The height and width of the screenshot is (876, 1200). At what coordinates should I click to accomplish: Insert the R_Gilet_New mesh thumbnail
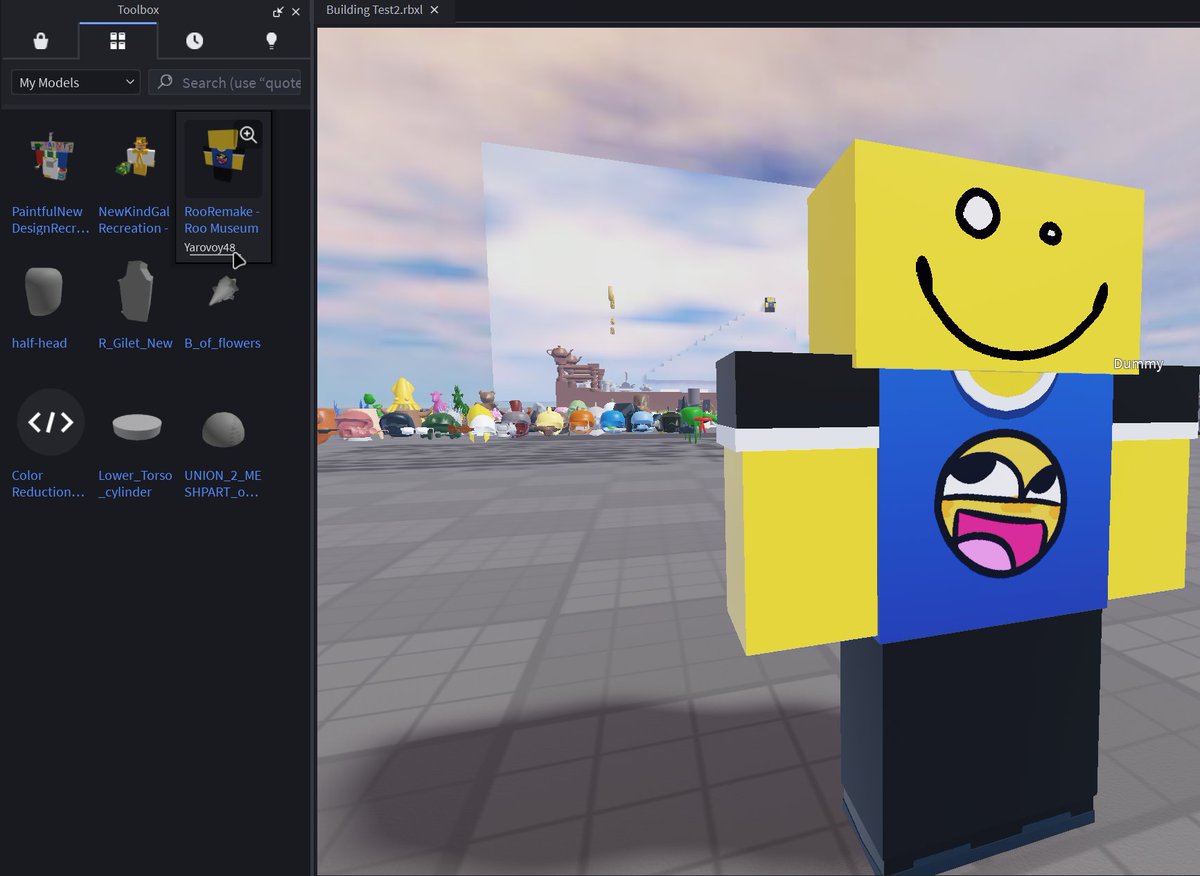tap(136, 292)
